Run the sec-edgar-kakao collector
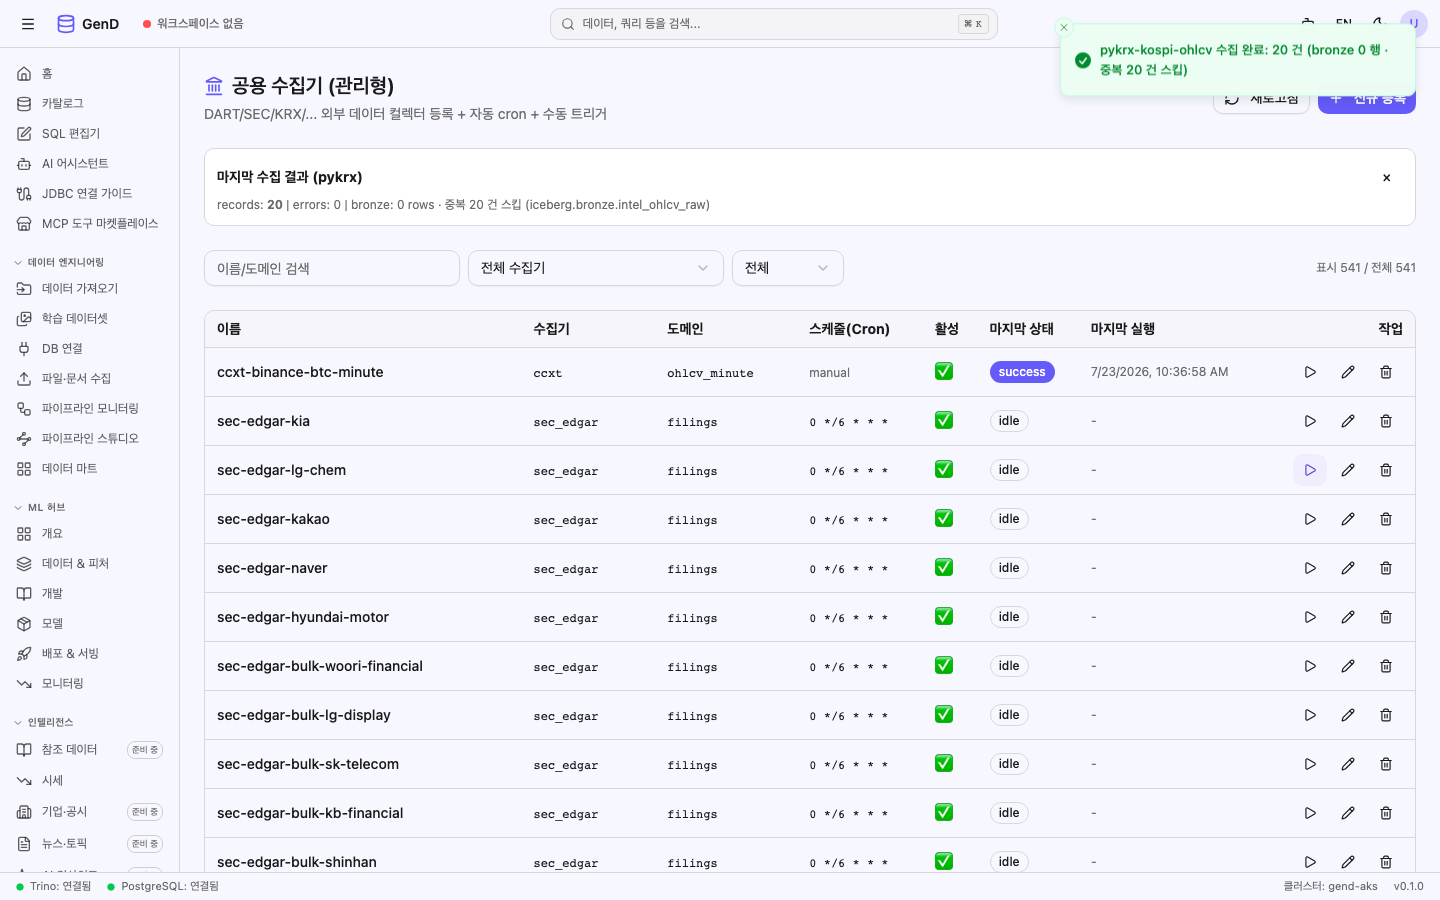Viewport: 1440px width, 900px height. 1310,519
